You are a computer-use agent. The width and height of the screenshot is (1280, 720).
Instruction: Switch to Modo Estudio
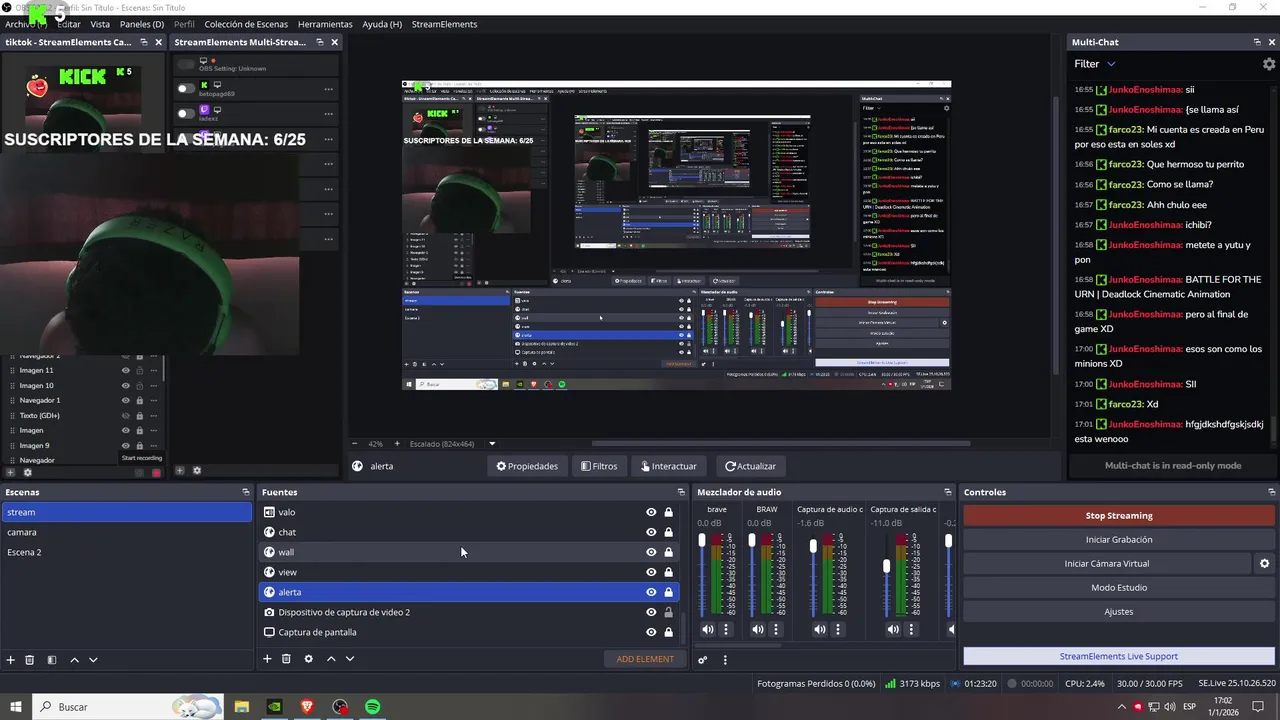[x=1119, y=588]
